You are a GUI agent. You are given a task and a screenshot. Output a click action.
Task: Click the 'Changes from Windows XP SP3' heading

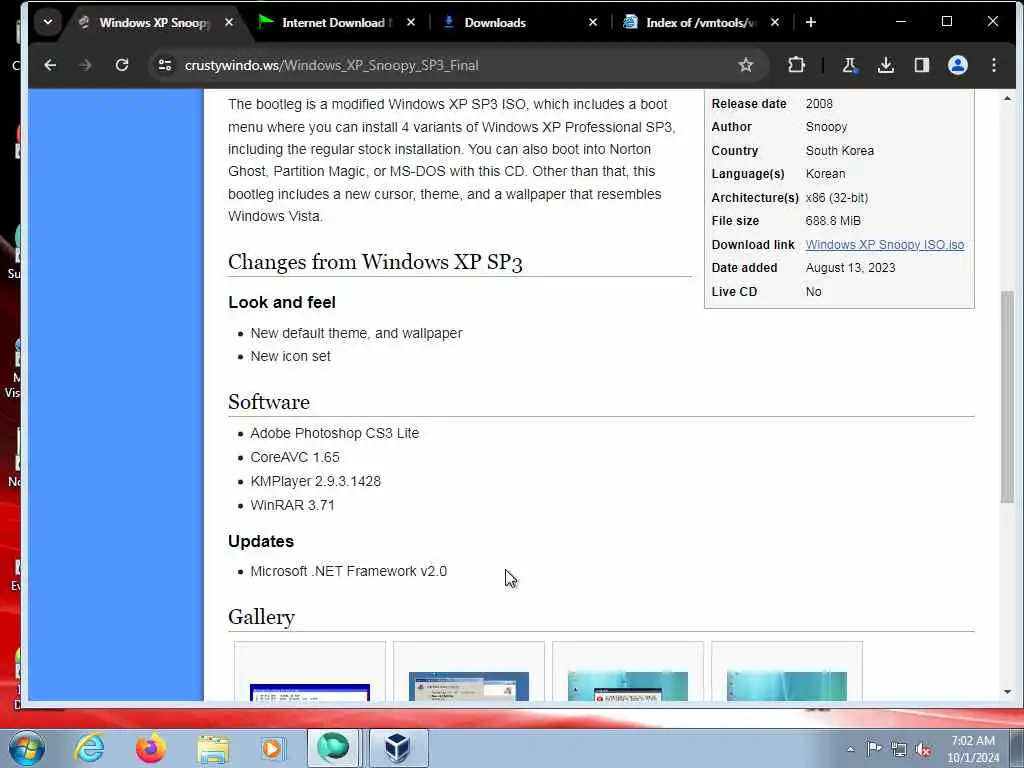[x=375, y=263]
